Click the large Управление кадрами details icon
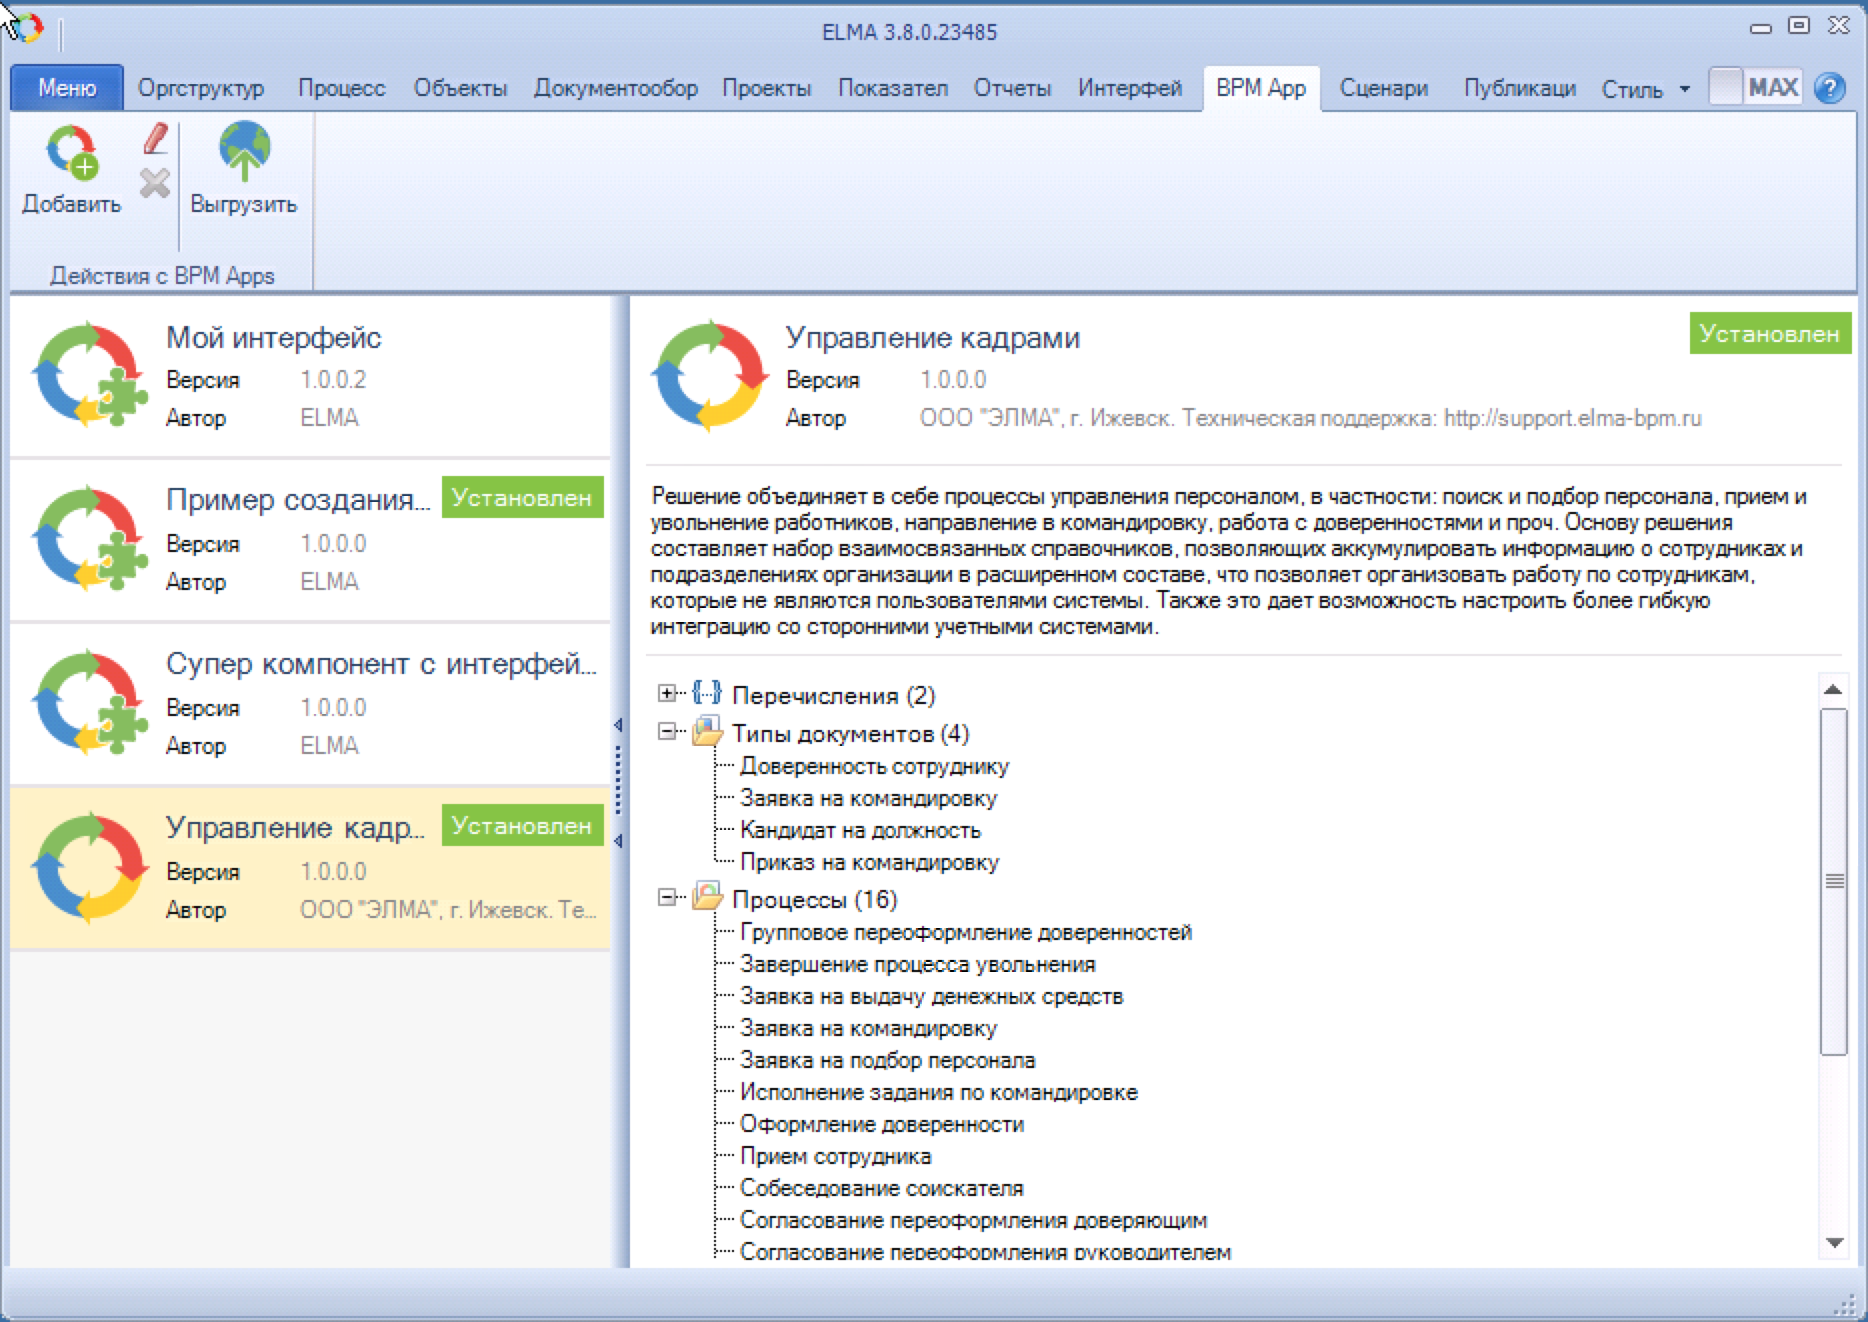 click(x=710, y=376)
